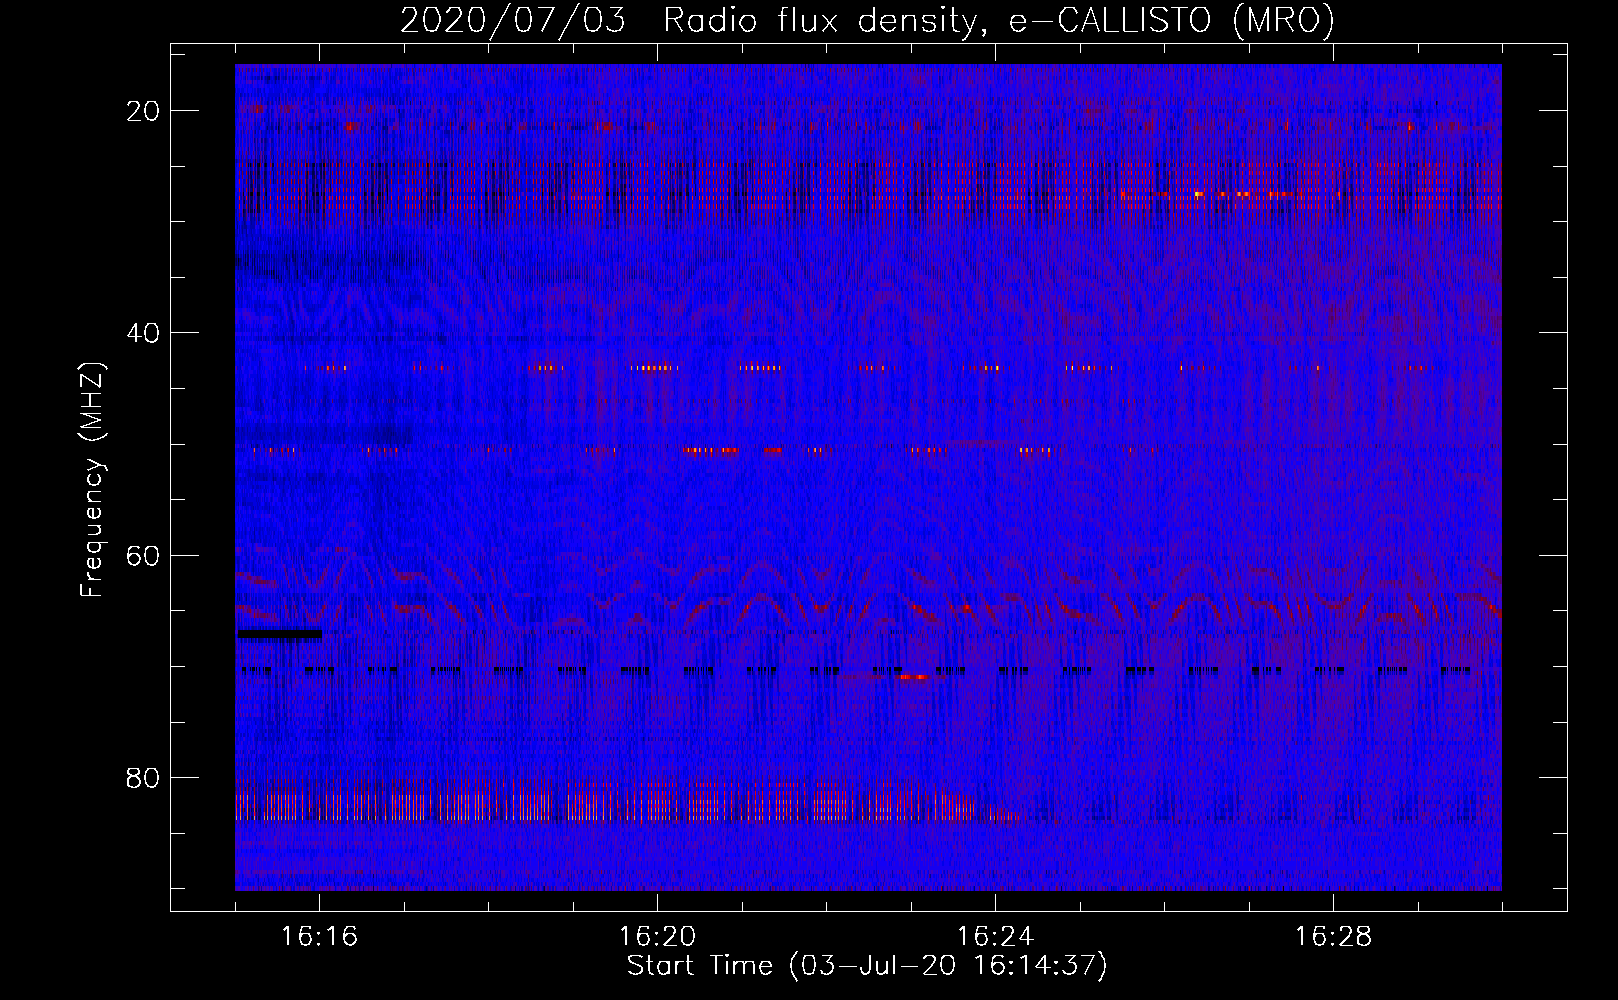1618x1000 pixels.
Task: Click the bright red burst near 71 MHz
Action: (914, 677)
